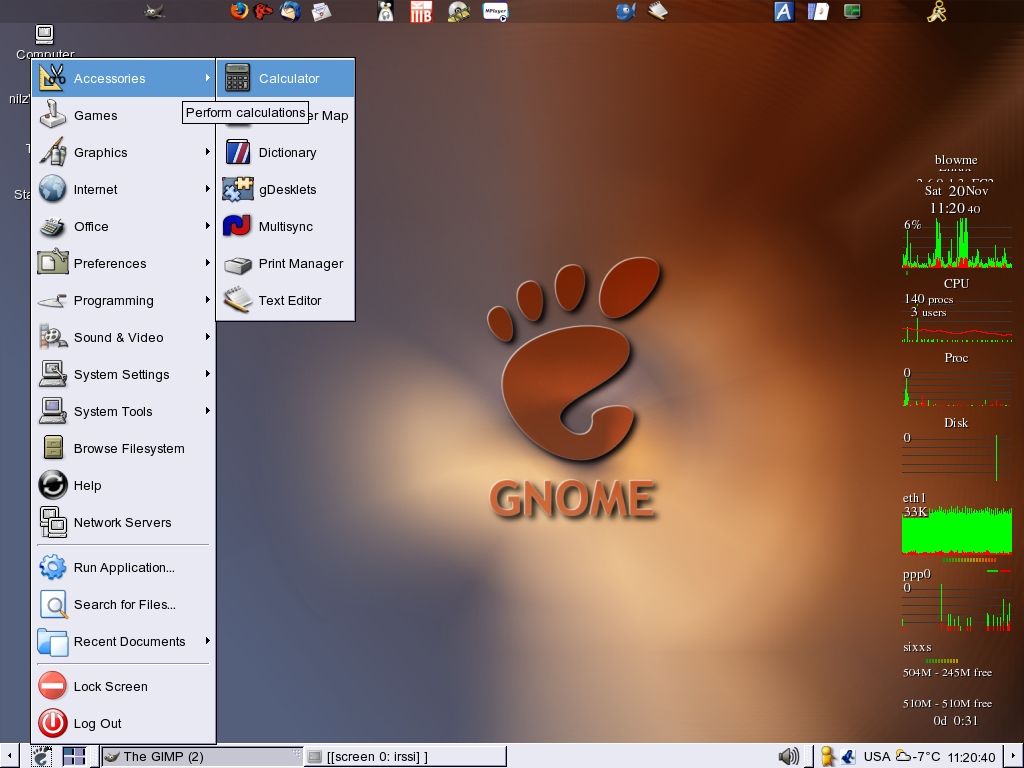
Task: Click the right panel hide arrow button
Action: (x=1014, y=756)
